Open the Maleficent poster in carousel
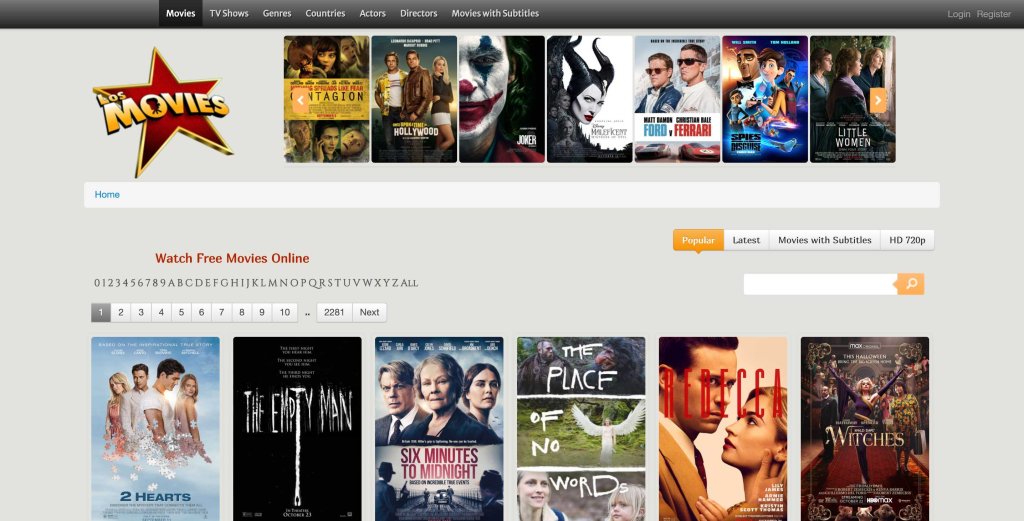1024x521 pixels. [x=590, y=99]
